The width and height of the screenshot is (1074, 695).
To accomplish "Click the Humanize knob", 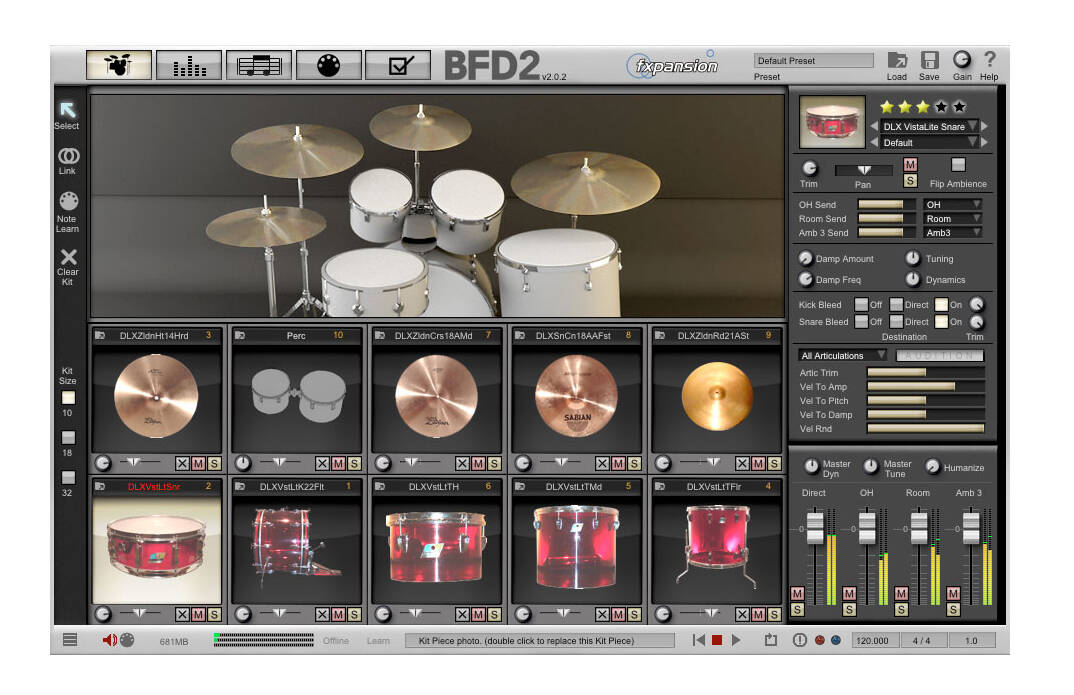I will point(932,467).
